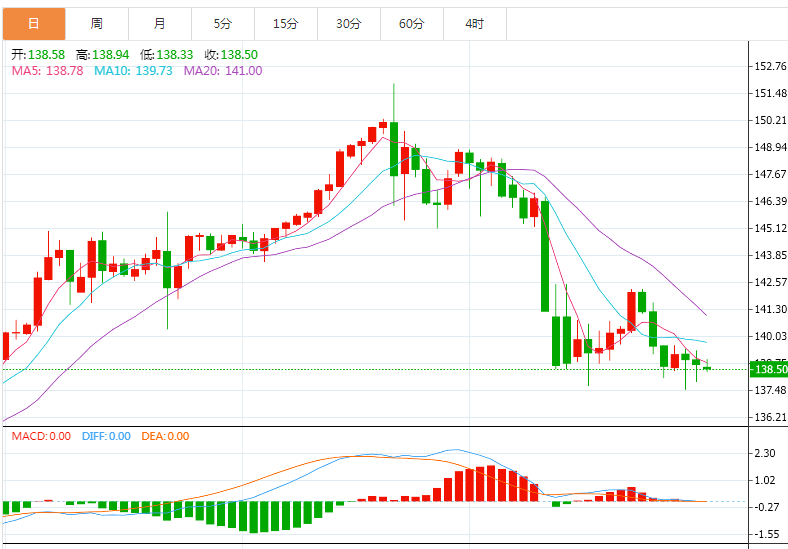Screen dimensions: 788x549
Task: Click the long green candle of the sharp drop
Action: tap(545, 256)
